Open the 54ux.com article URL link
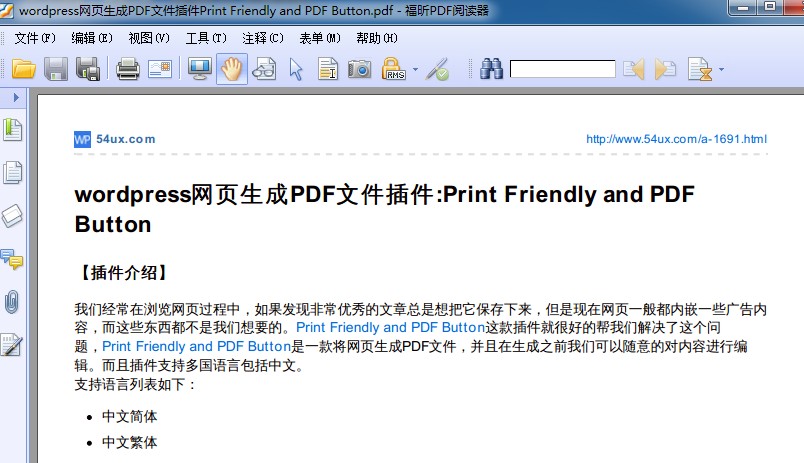 click(x=676, y=139)
